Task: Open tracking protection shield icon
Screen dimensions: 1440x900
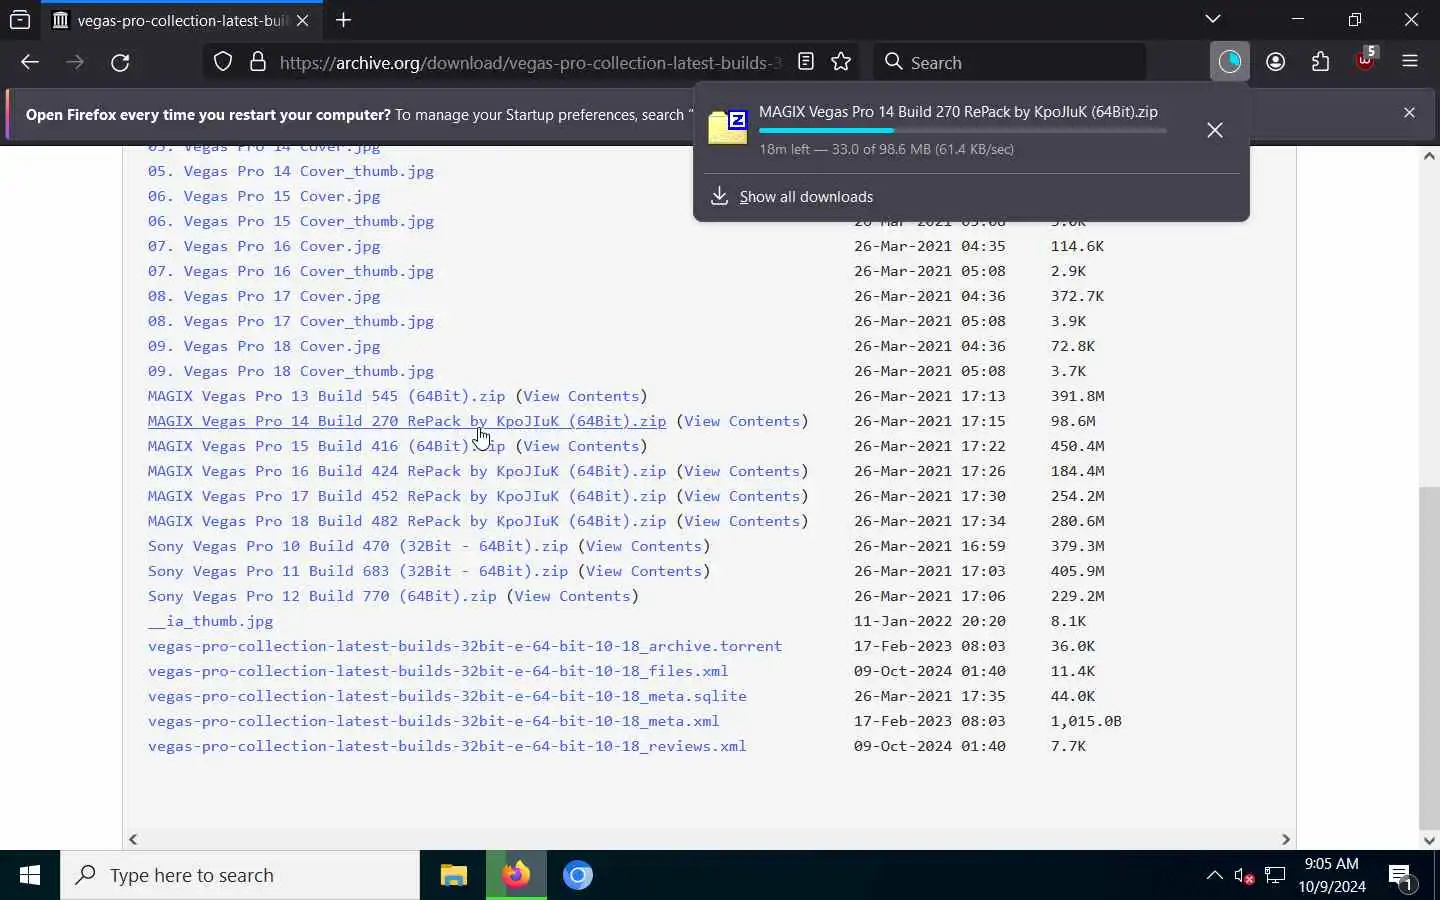Action: 223,62
